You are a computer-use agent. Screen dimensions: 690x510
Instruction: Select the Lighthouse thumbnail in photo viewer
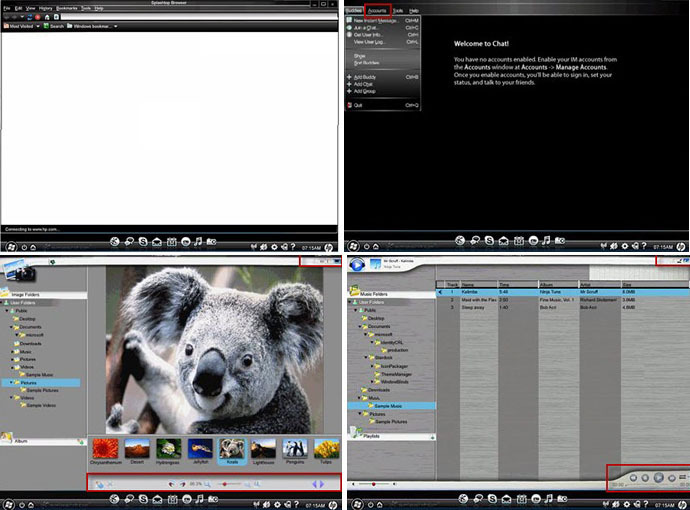(263, 449)
